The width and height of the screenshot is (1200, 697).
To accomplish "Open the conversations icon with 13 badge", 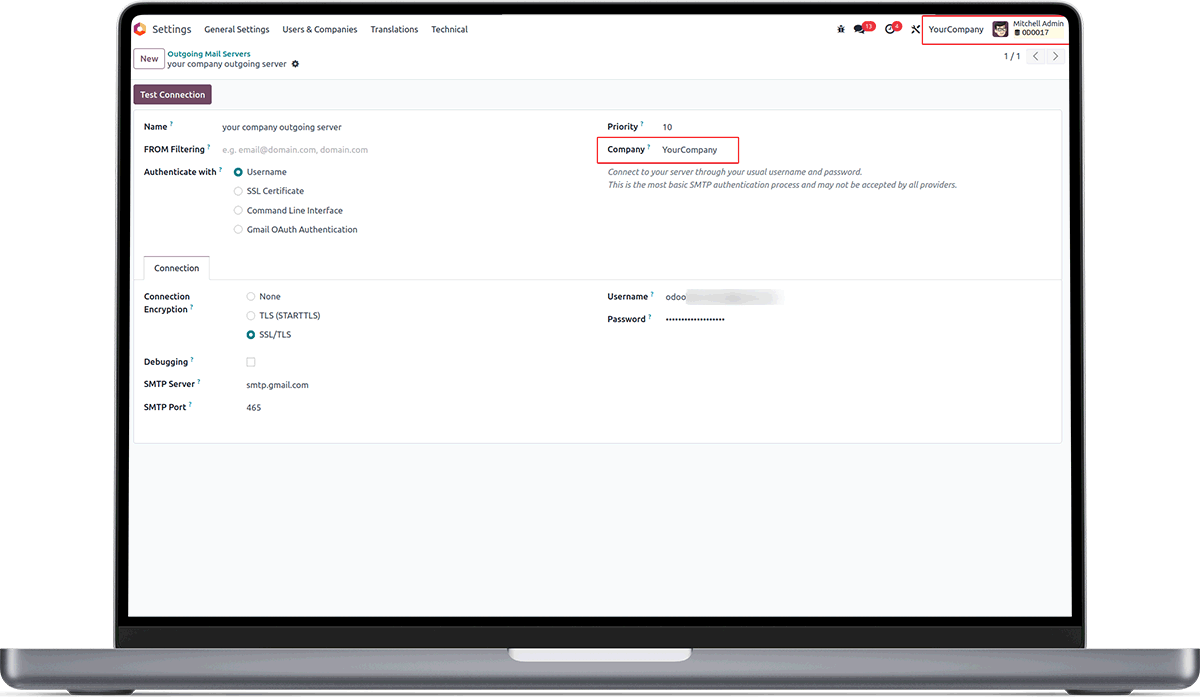I will (x=860, y=30).
